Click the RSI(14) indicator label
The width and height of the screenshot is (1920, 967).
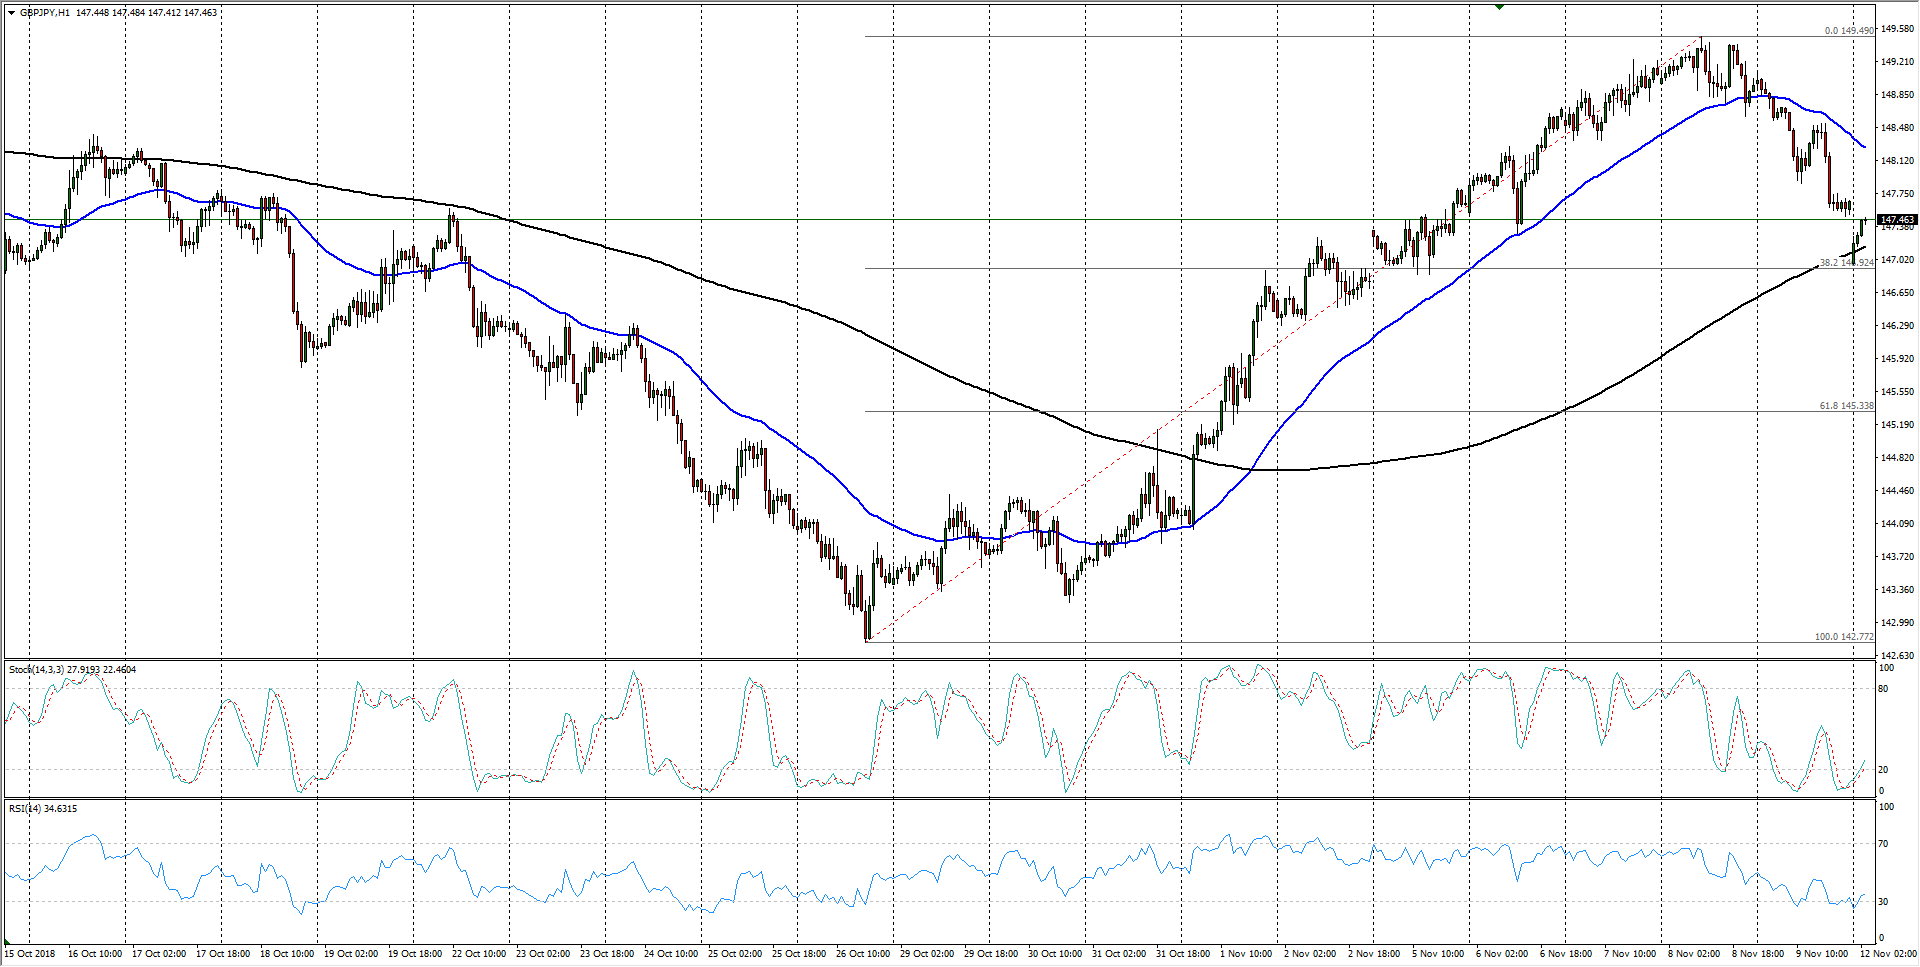tap(25, 808)
